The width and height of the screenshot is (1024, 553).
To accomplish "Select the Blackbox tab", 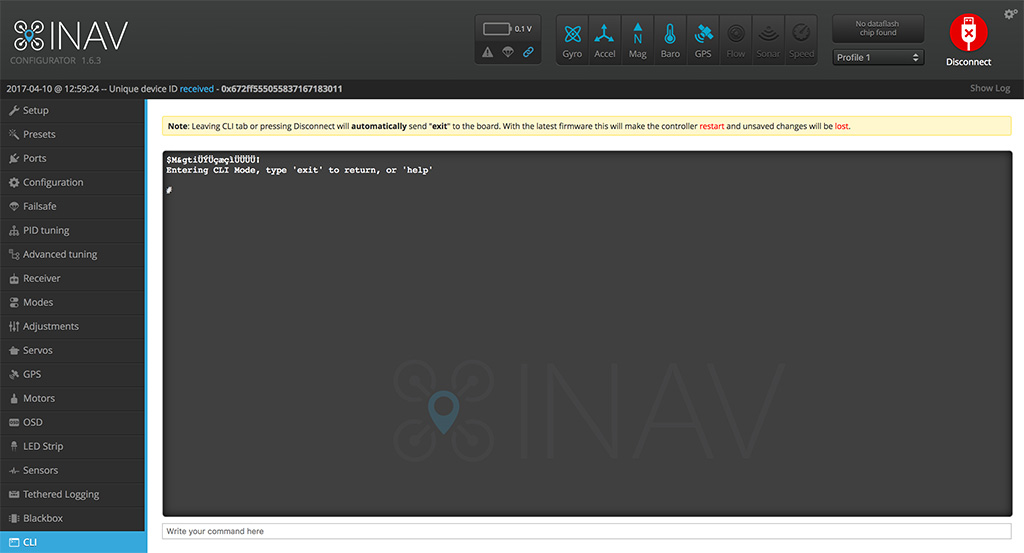I will pyautogui.click(x=43, y=518).
